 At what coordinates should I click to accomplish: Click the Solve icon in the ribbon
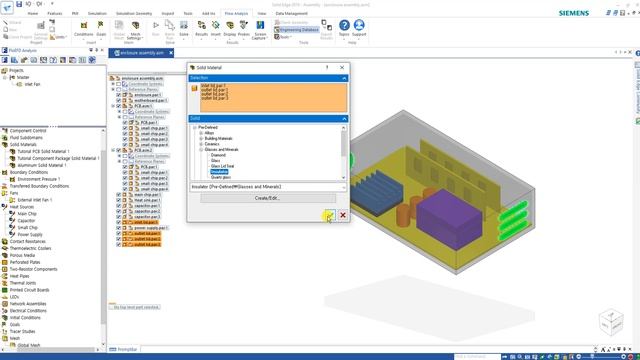184,25
